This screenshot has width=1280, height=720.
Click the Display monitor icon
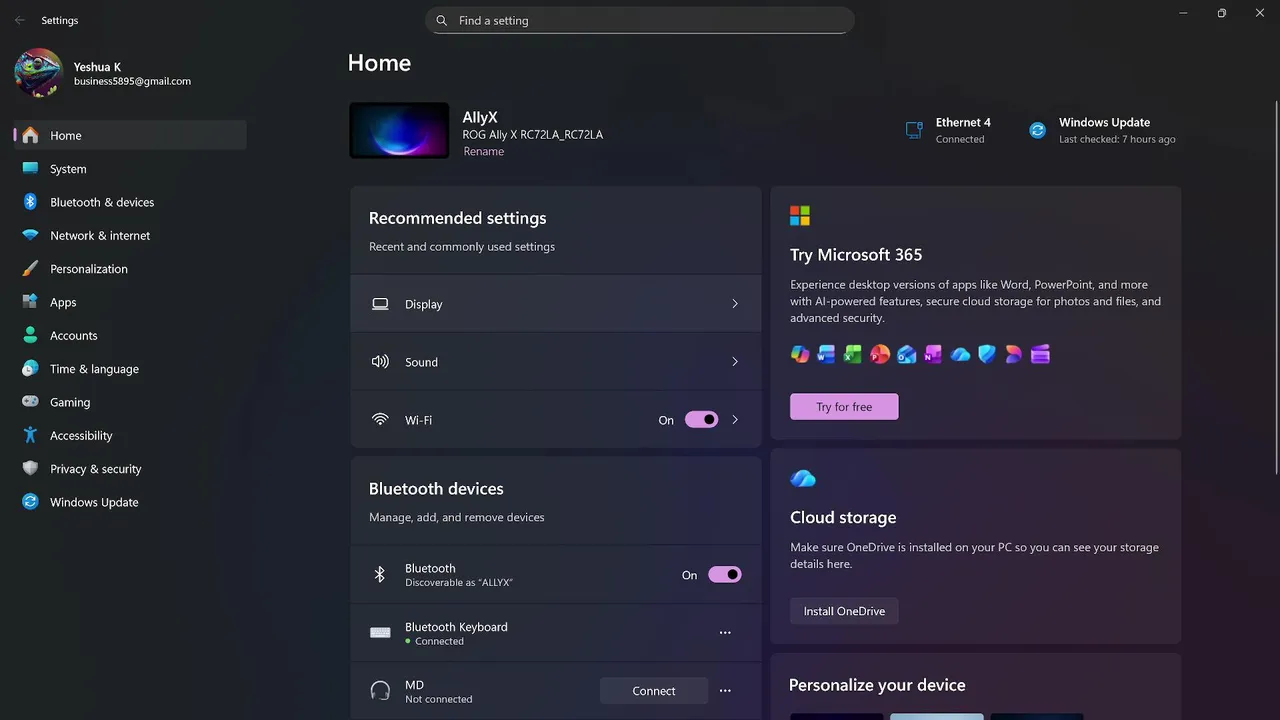[x=380, y=304]
